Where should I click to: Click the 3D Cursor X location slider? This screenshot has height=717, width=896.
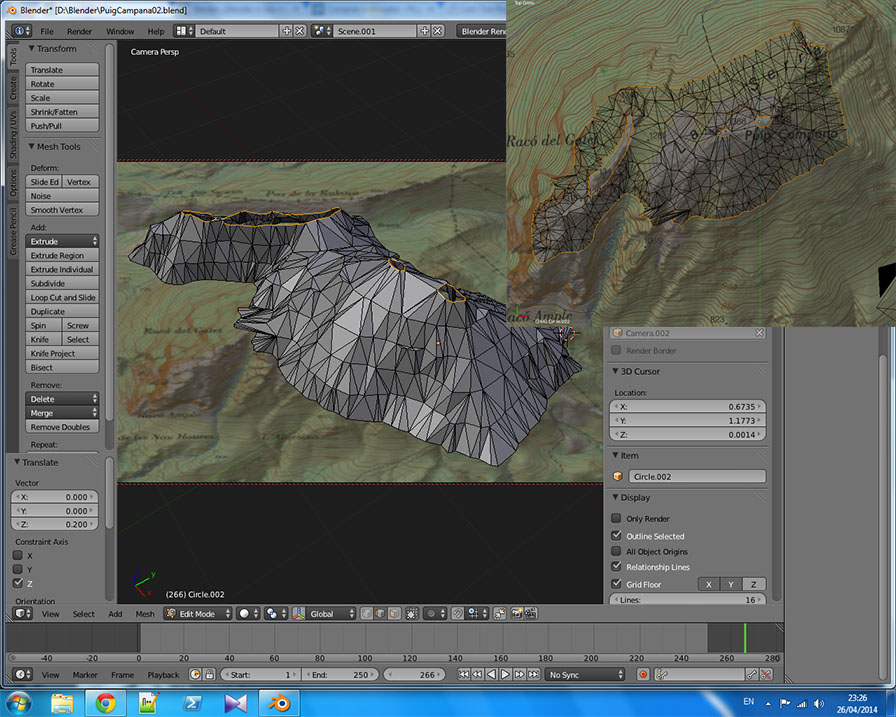click(690, 407)
